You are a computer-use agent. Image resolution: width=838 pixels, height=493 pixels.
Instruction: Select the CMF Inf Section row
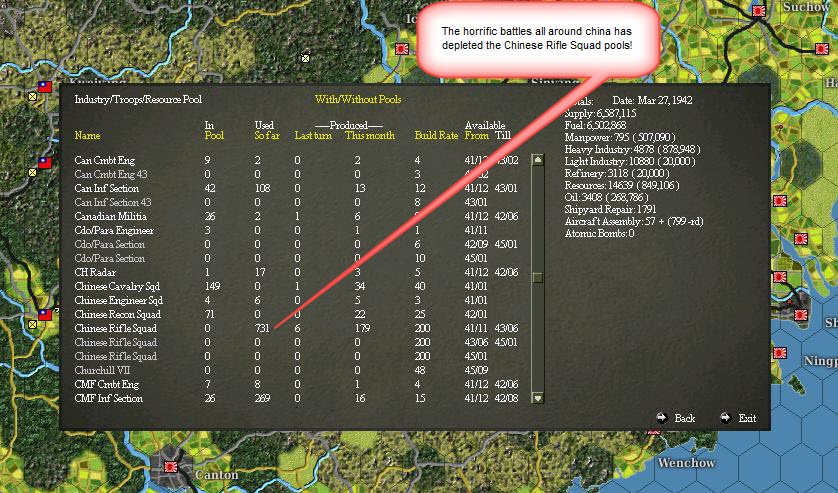pos(297,398)
